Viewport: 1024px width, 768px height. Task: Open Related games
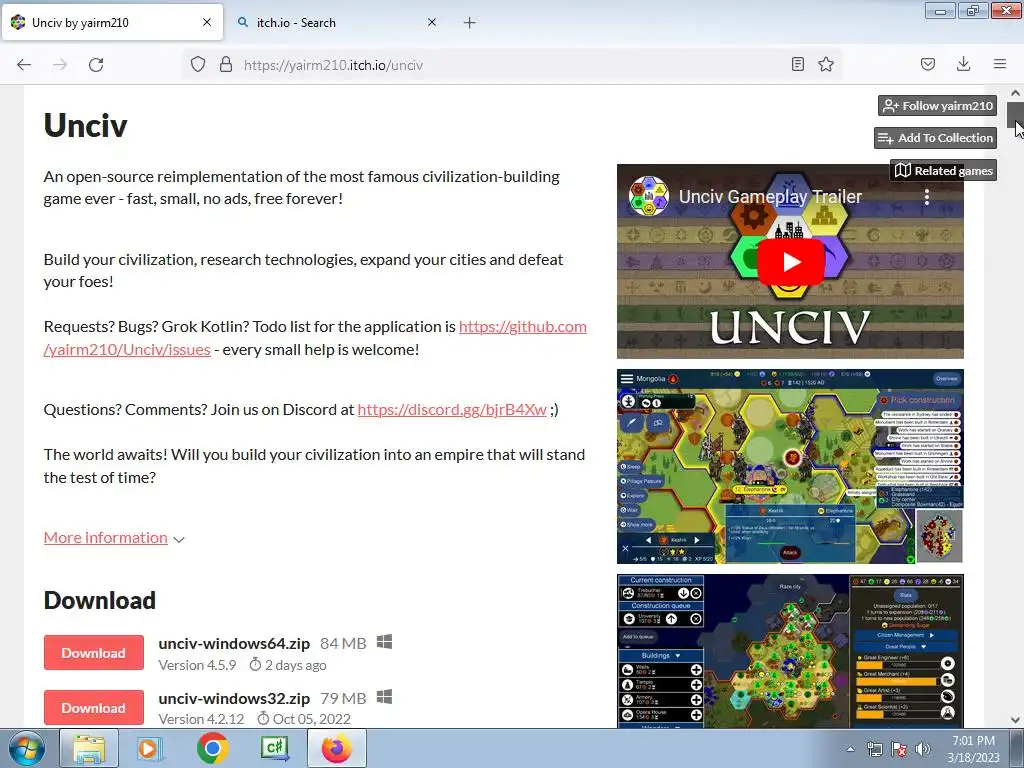pos(944,170)
